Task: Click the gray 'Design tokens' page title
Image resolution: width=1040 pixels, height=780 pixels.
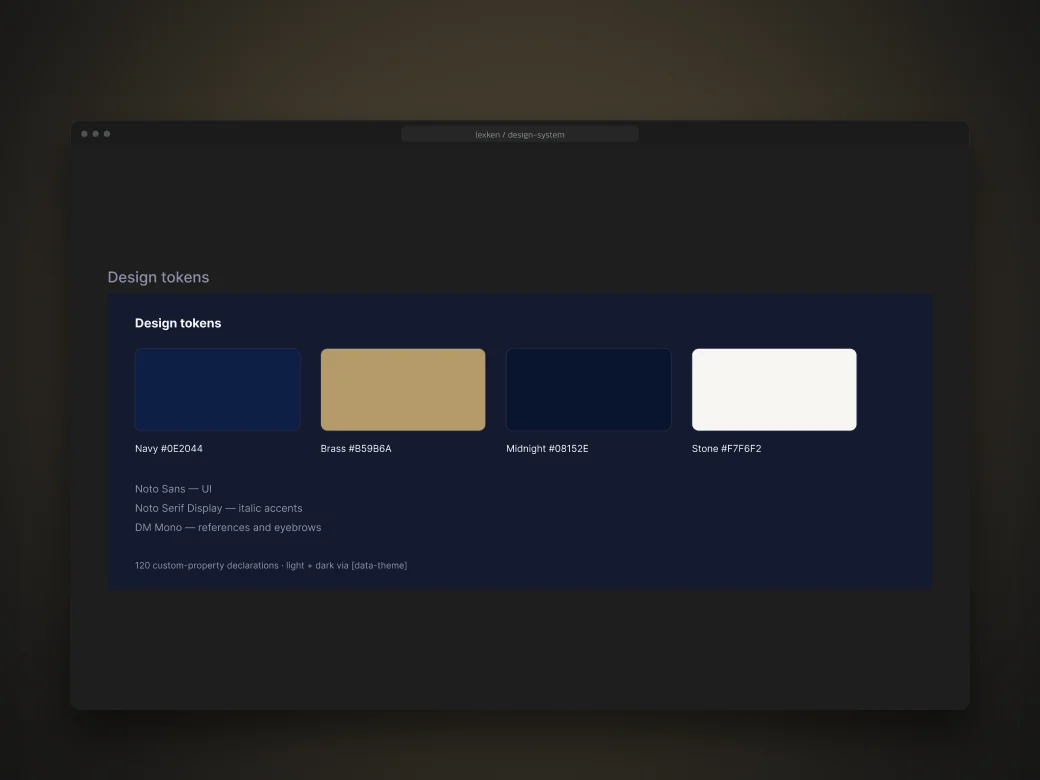Action: point(158,277)
